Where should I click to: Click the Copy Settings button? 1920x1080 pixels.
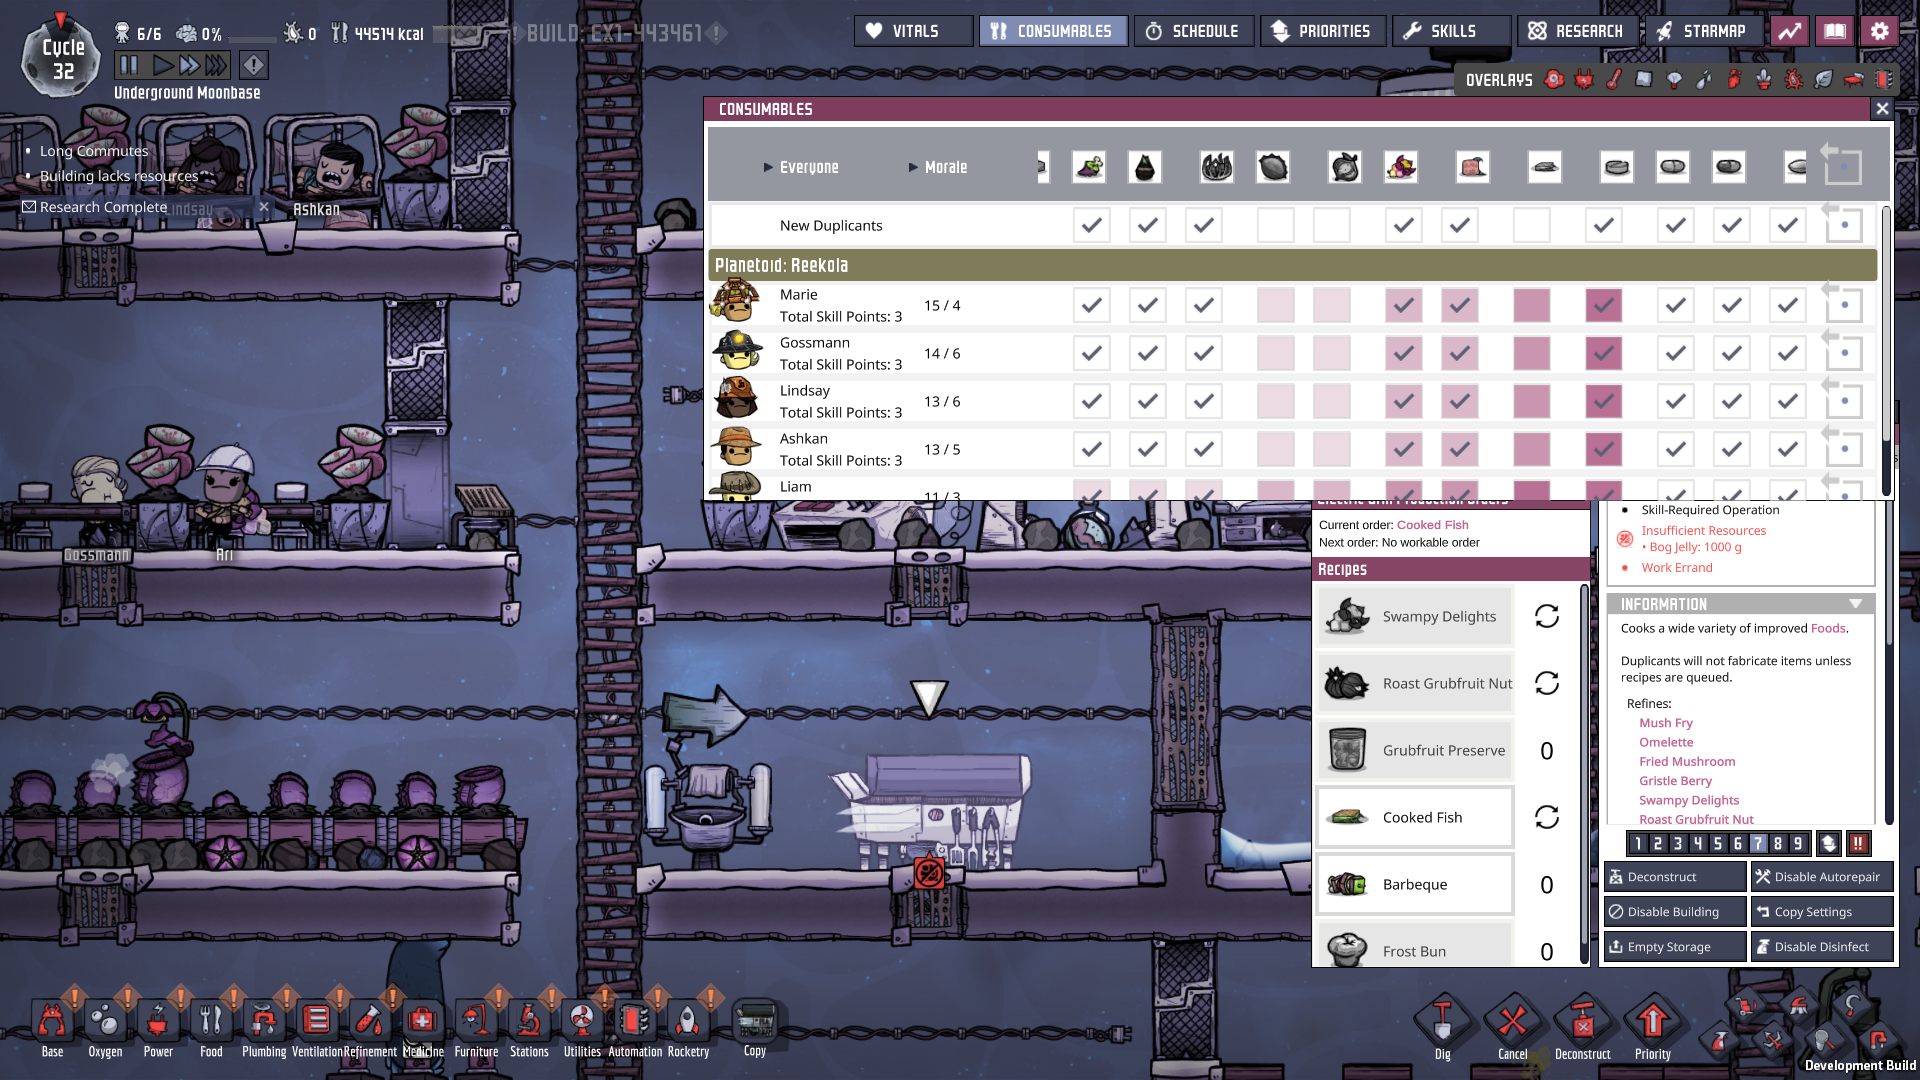coord(1821,911)
